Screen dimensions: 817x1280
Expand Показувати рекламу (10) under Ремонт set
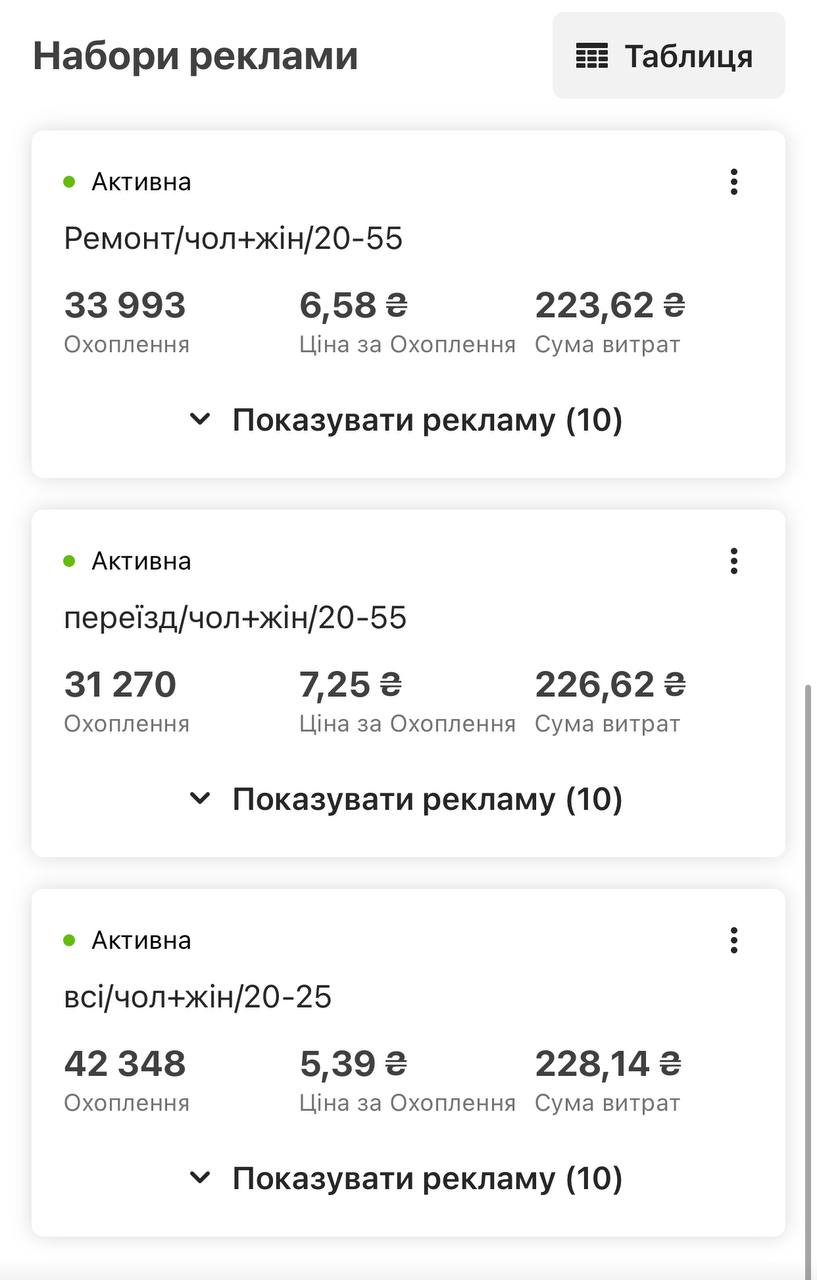(406, 420)
